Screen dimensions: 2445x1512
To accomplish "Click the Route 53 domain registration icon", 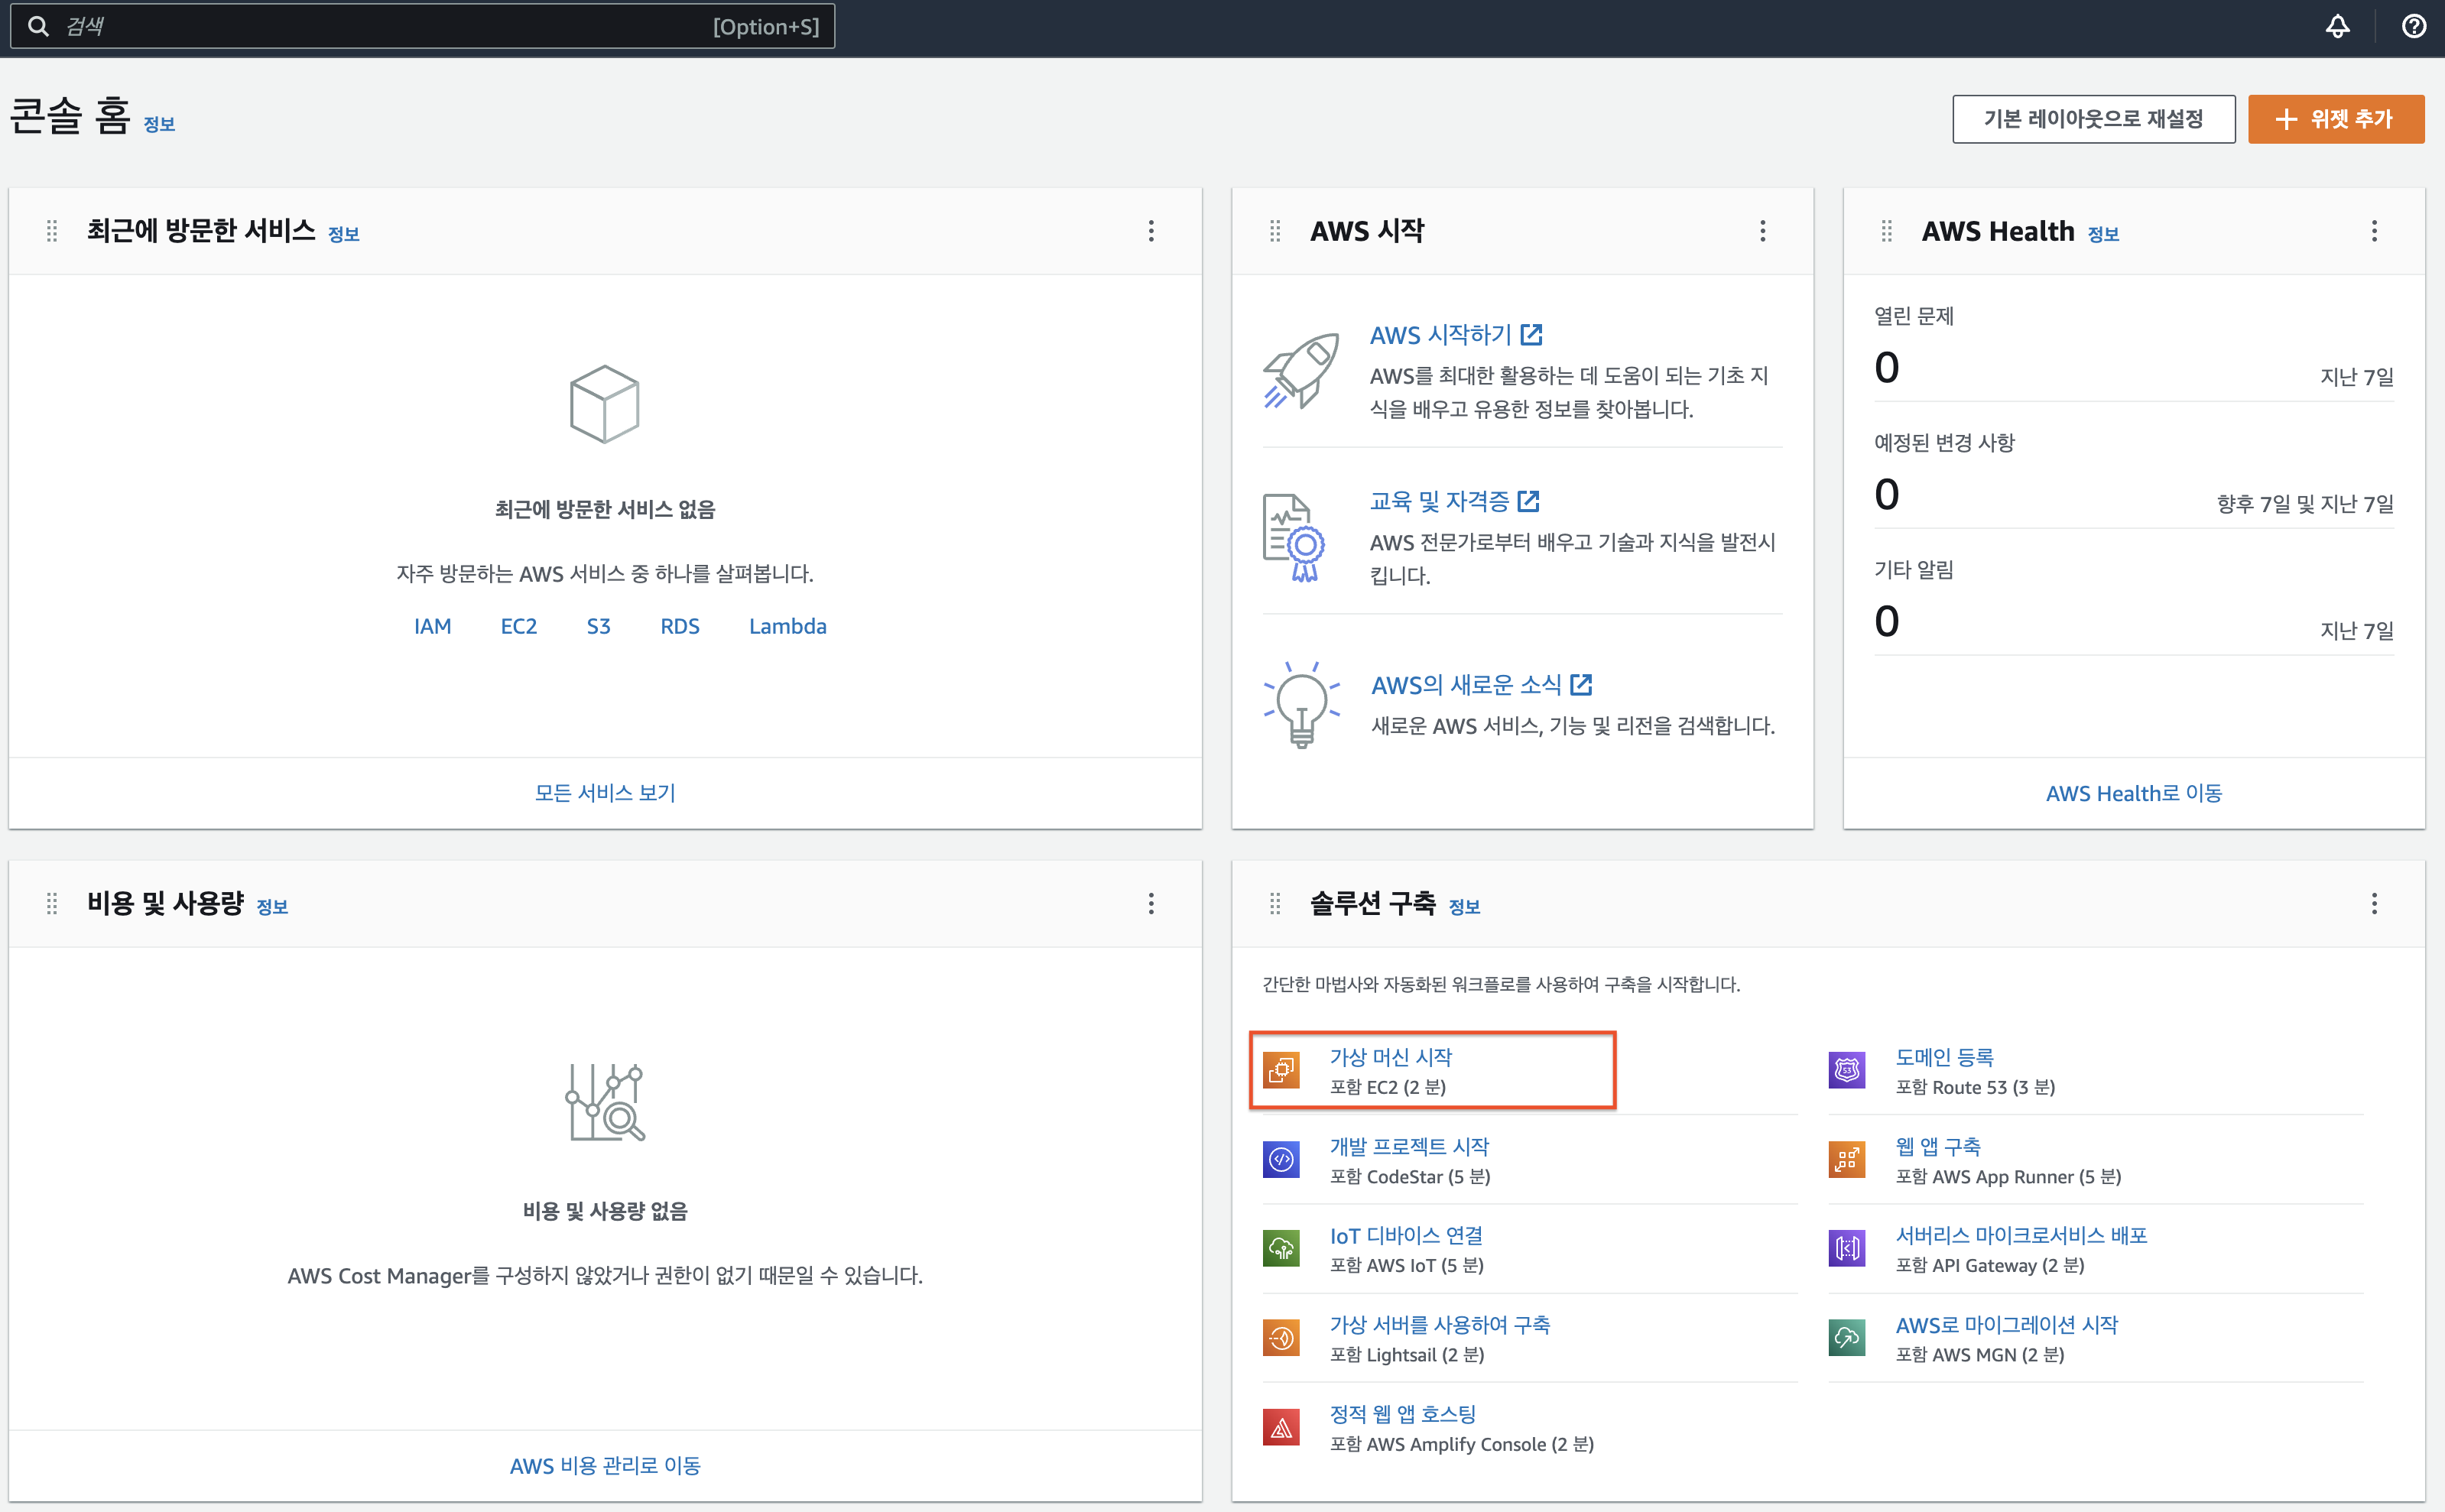I will pos(1846,1070).
